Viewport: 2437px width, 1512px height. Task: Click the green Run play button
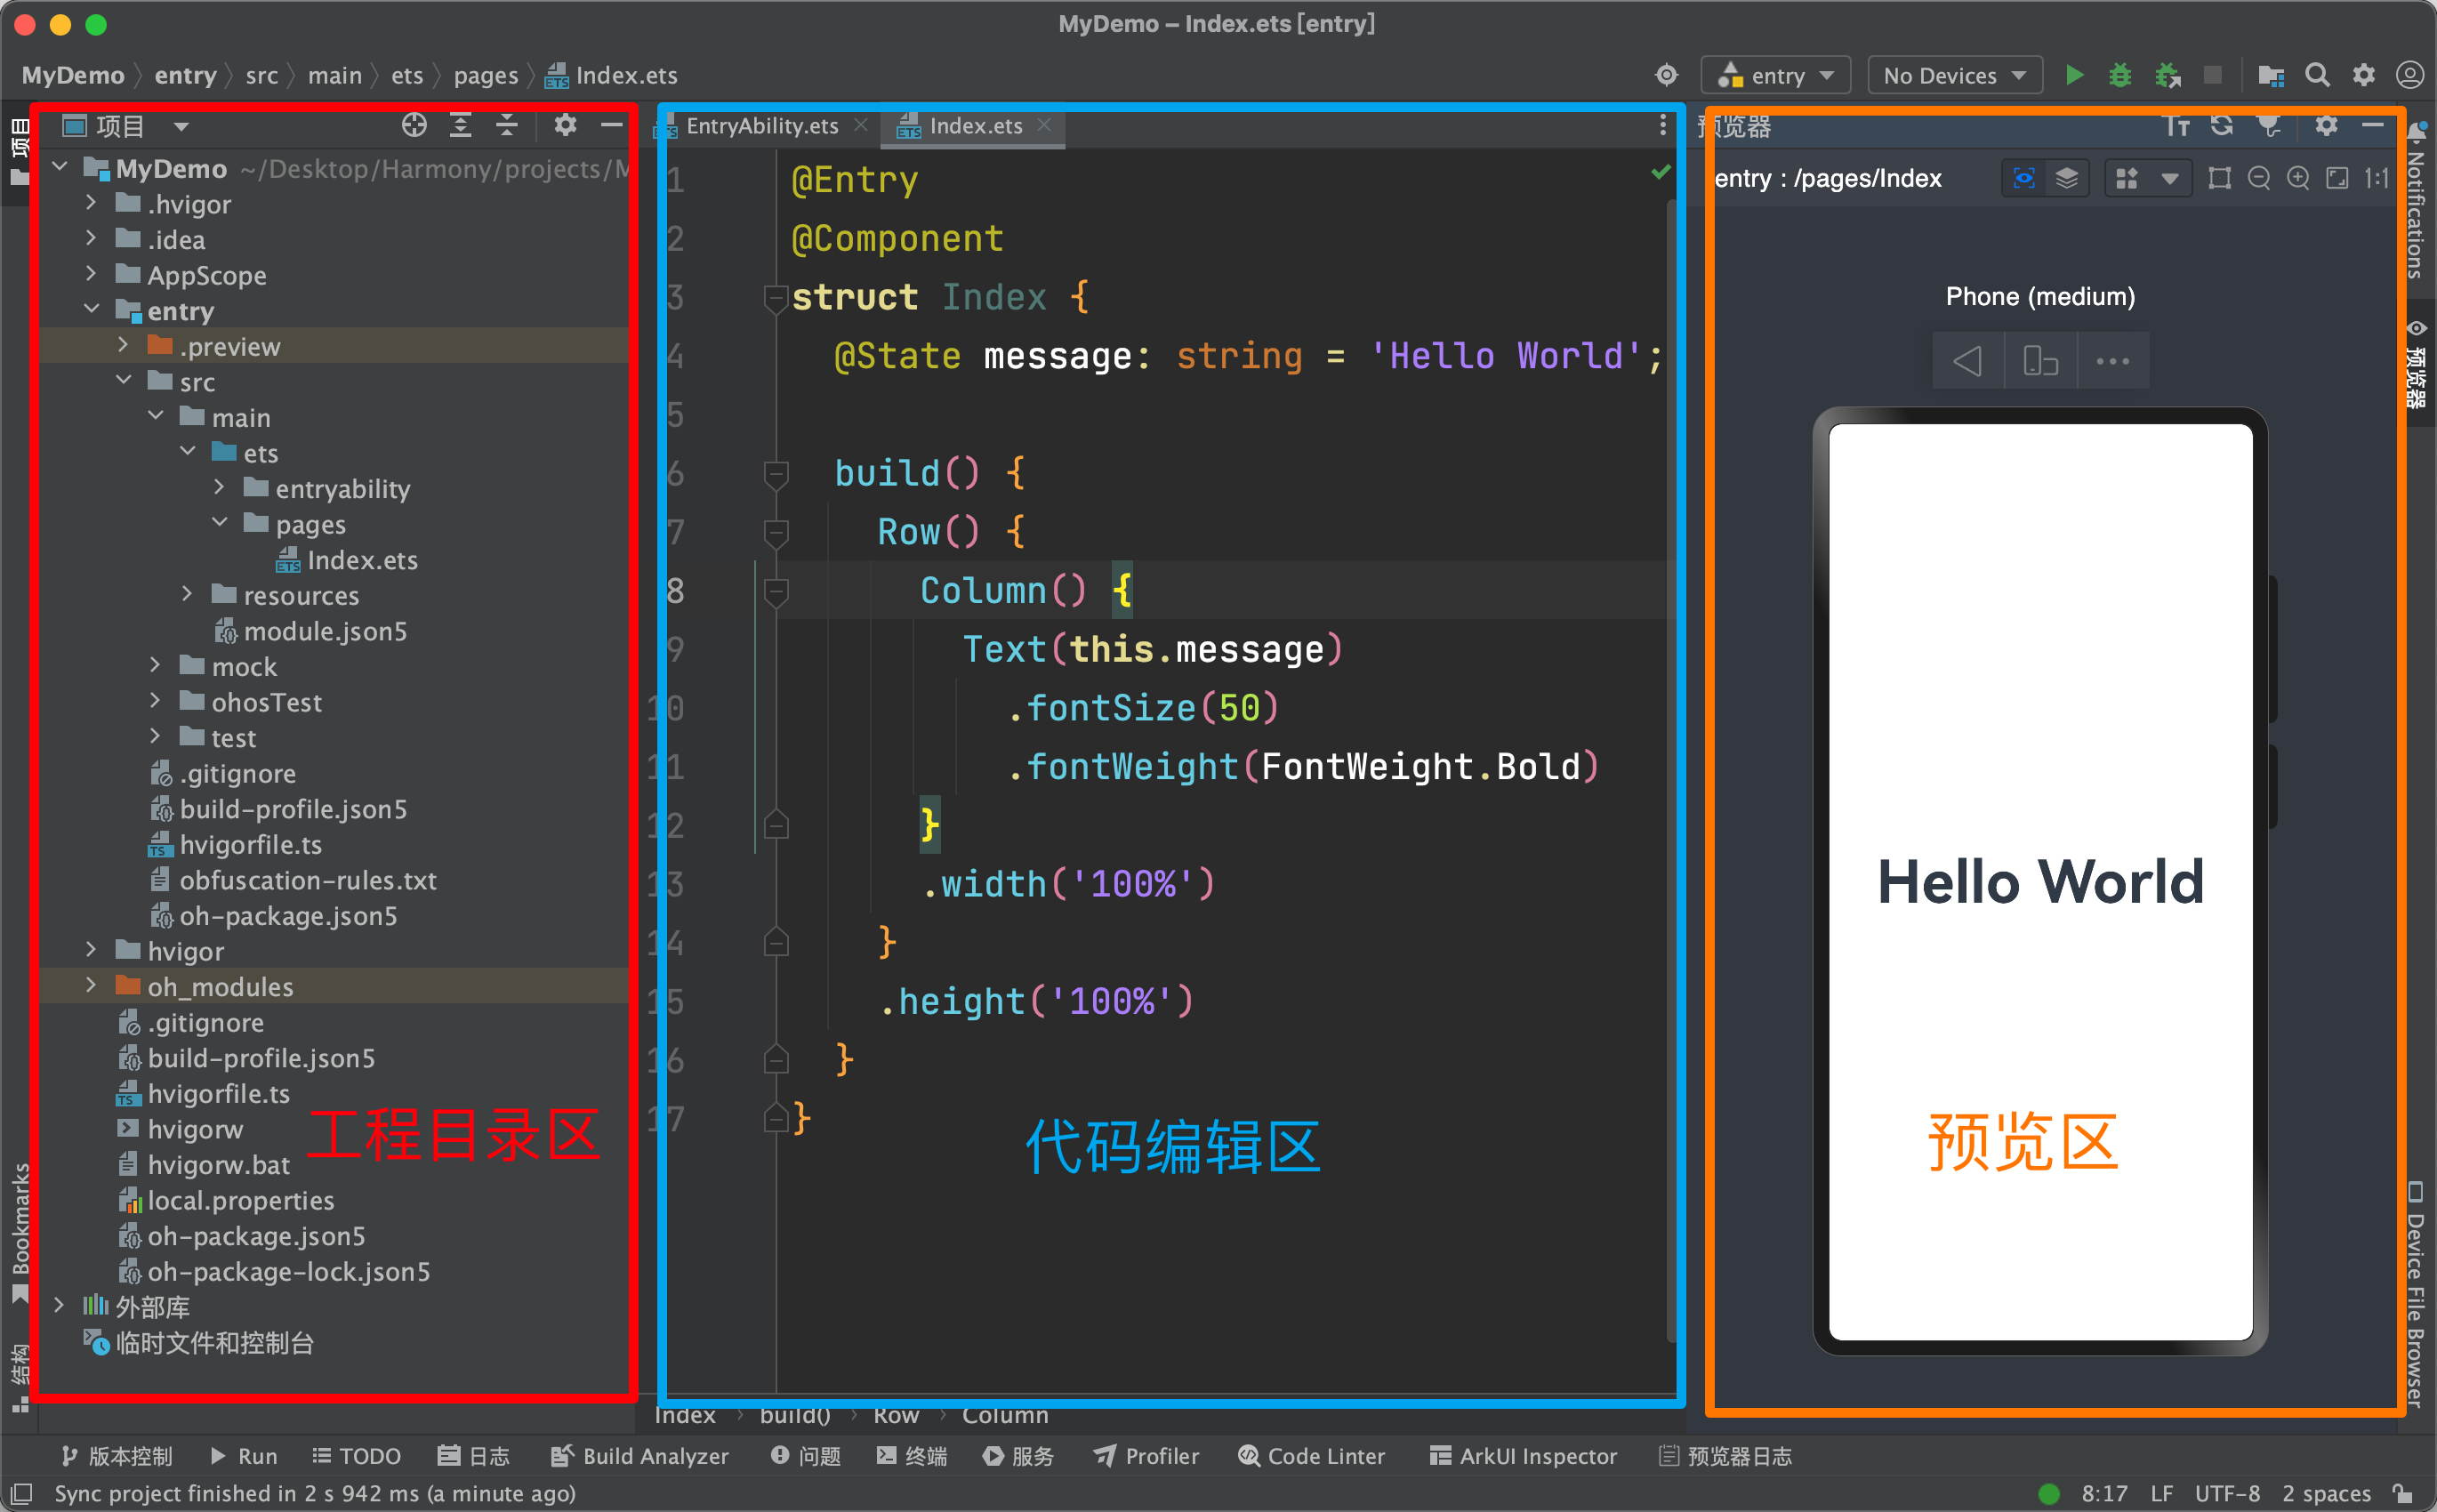(2074, 76)
